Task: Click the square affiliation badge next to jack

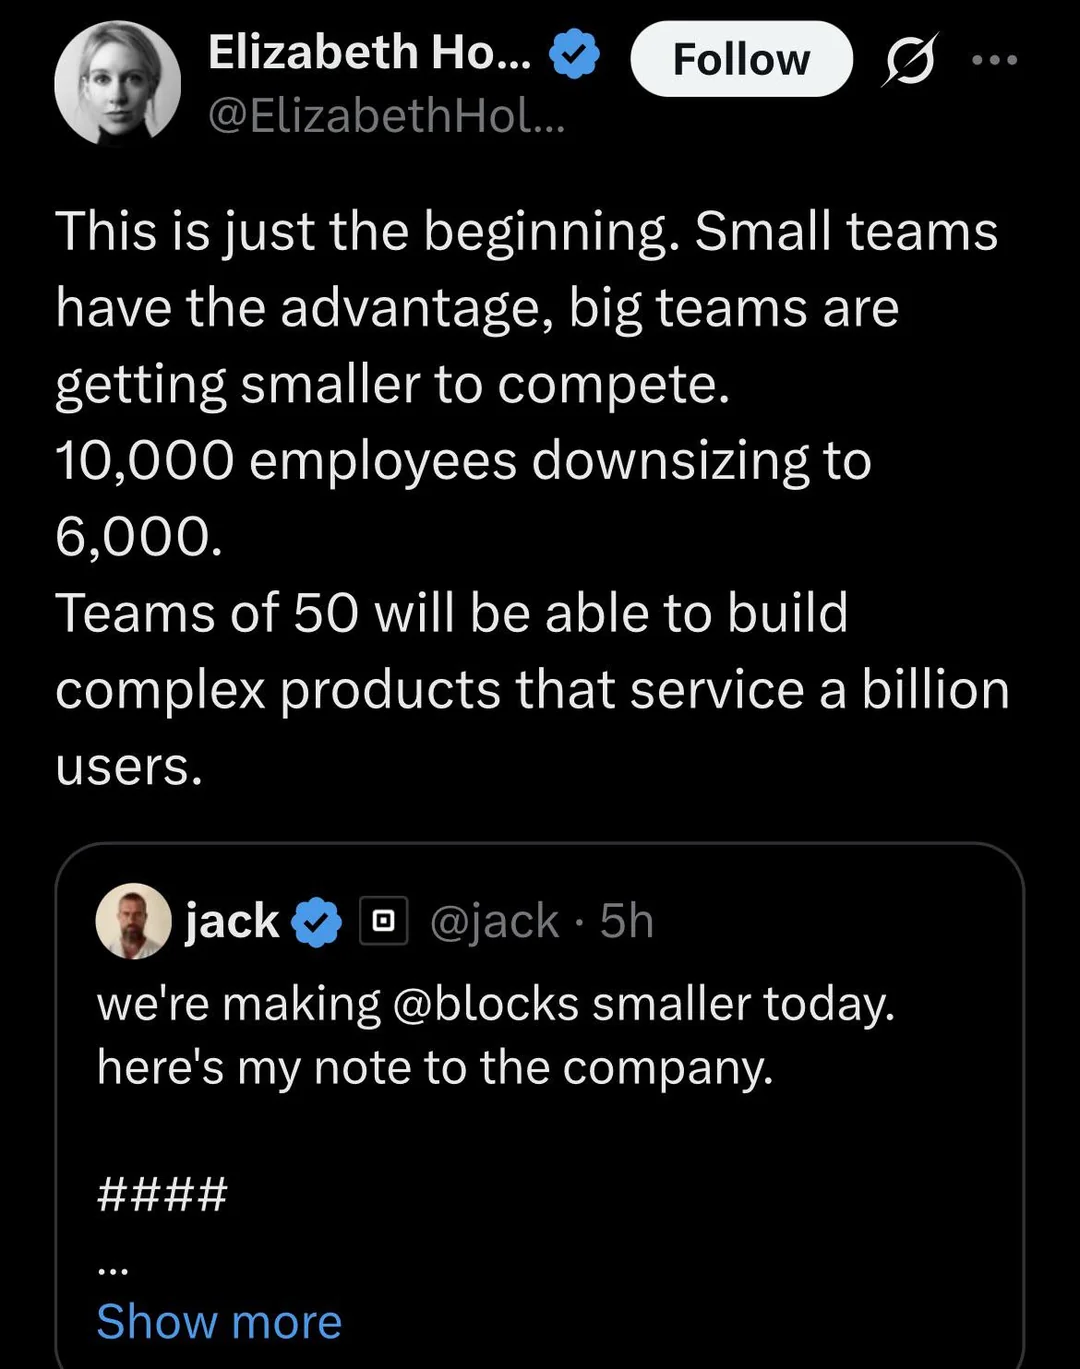Action: 383,921
